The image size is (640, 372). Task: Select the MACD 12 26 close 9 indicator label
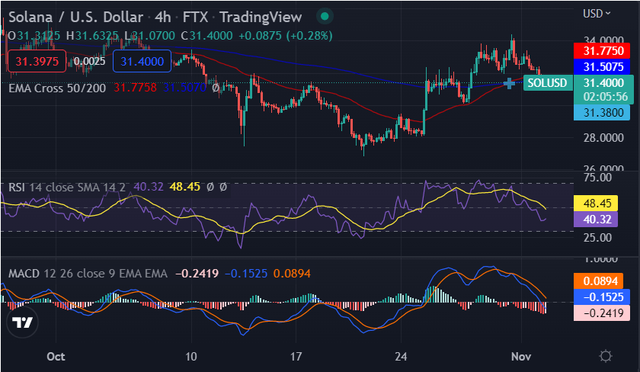click(88, 273)
